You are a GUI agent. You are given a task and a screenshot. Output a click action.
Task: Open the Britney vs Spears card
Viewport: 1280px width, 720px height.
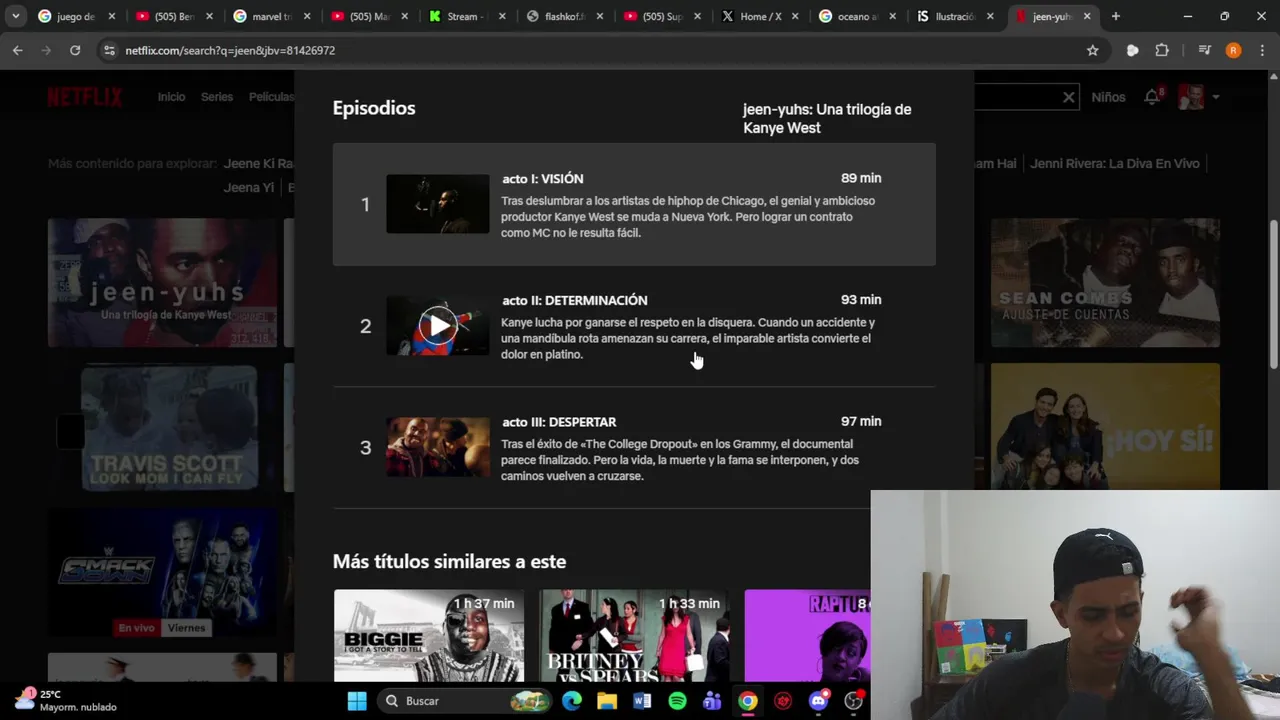(634, 636)
